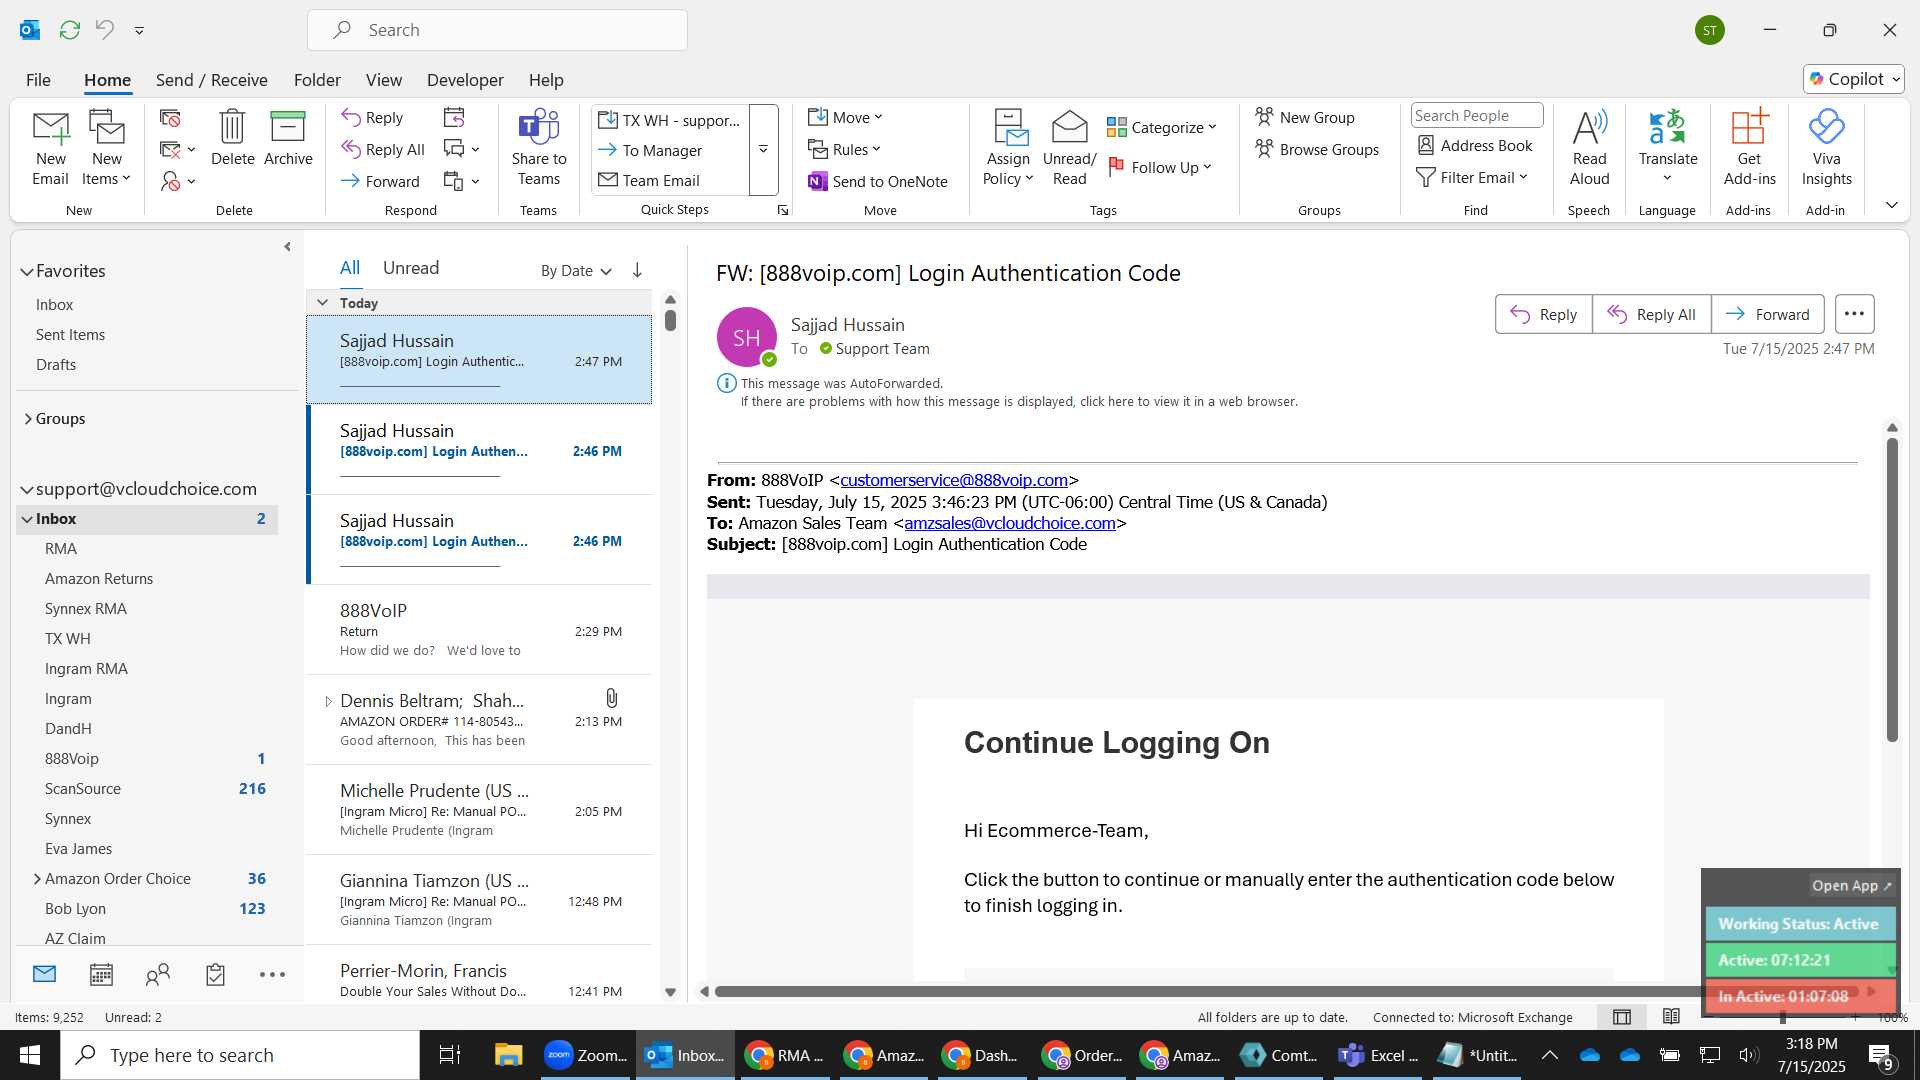Screen dimensions: 1920x1080
Task: Send message to OneNote
Action: point(878,181)
